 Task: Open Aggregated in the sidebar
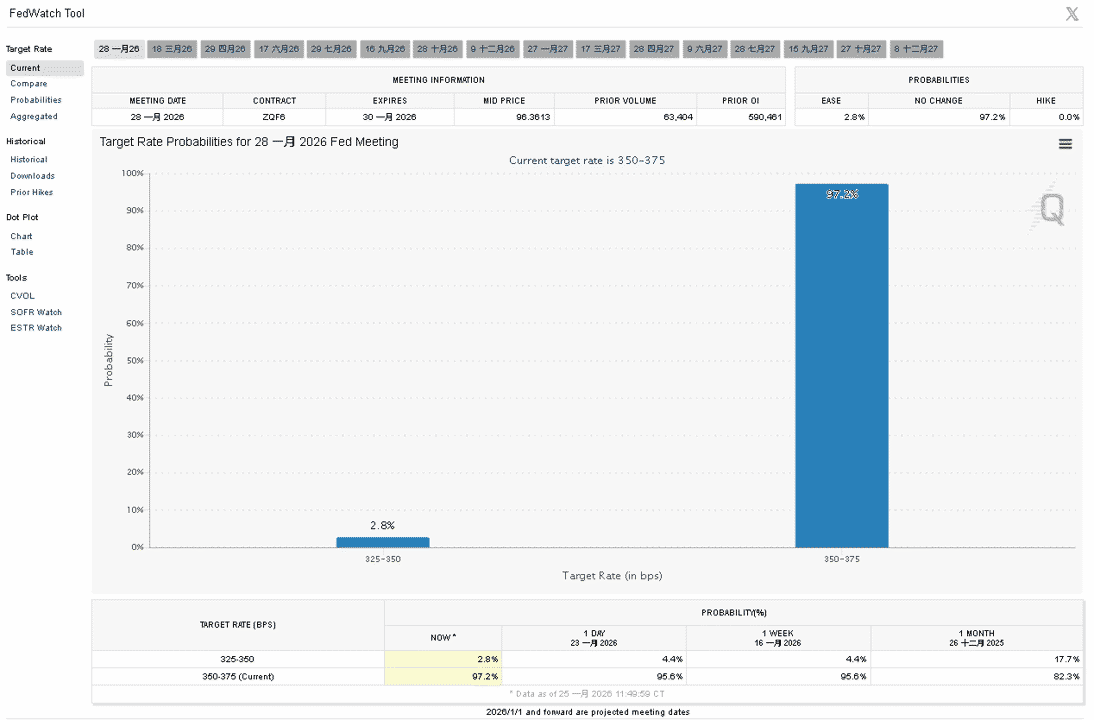click(33, 117)
